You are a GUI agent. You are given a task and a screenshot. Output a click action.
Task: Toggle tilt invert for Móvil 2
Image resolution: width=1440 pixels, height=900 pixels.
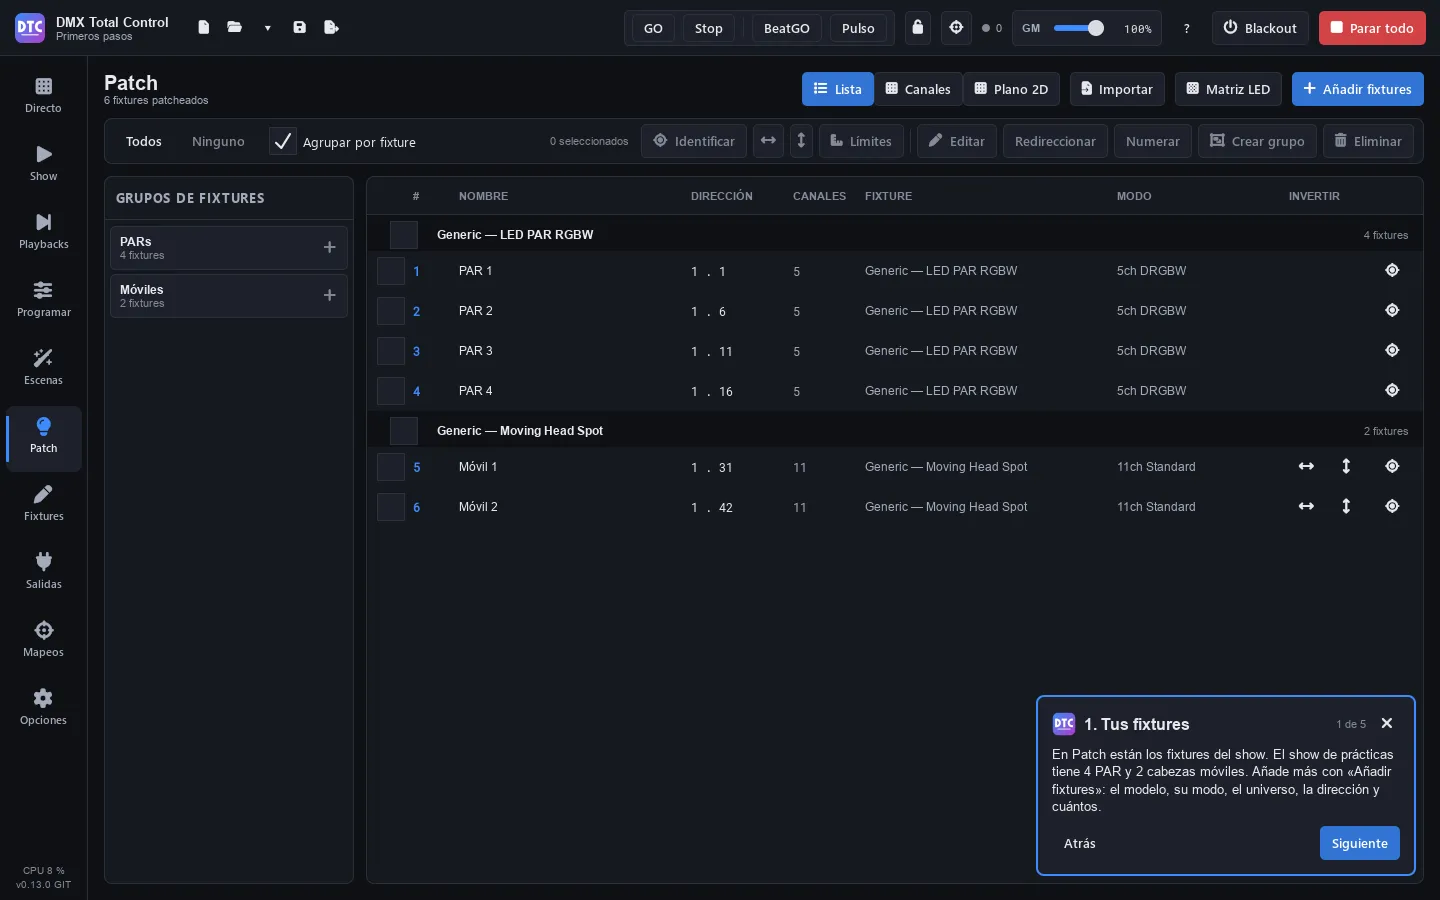point(1346,507)
